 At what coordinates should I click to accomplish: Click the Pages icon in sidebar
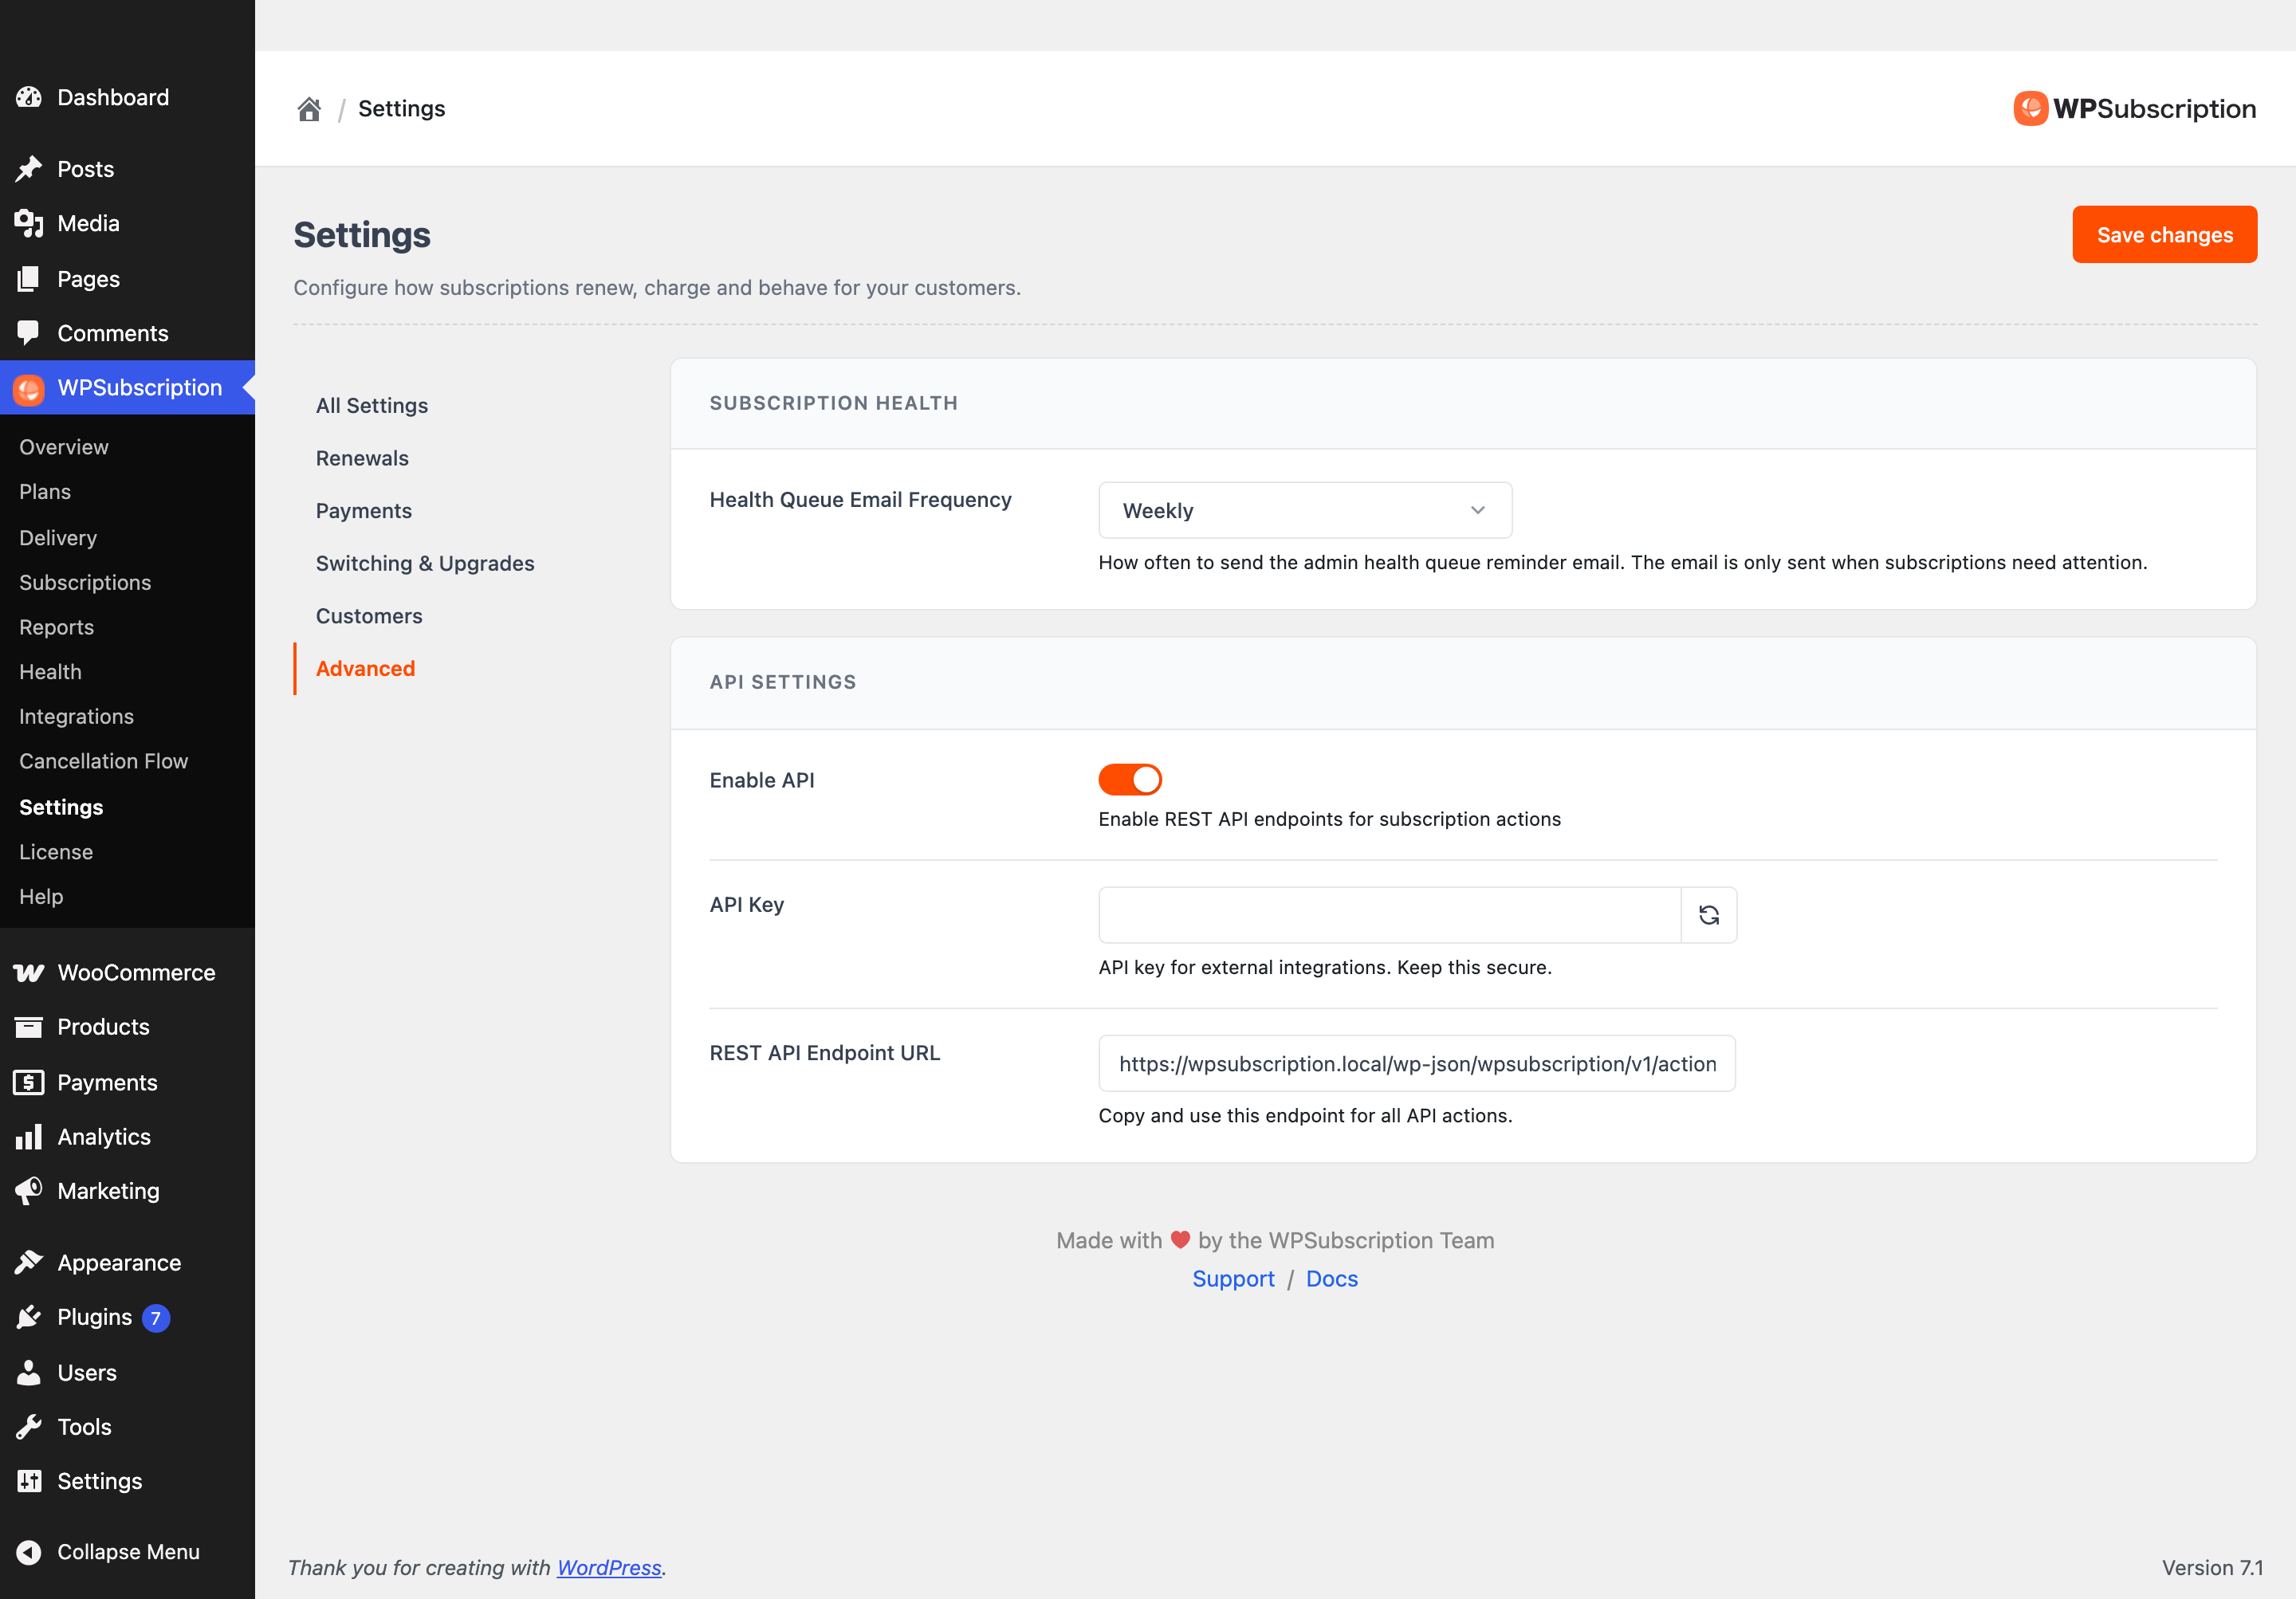pyautogui.click(x=29, y=279)
